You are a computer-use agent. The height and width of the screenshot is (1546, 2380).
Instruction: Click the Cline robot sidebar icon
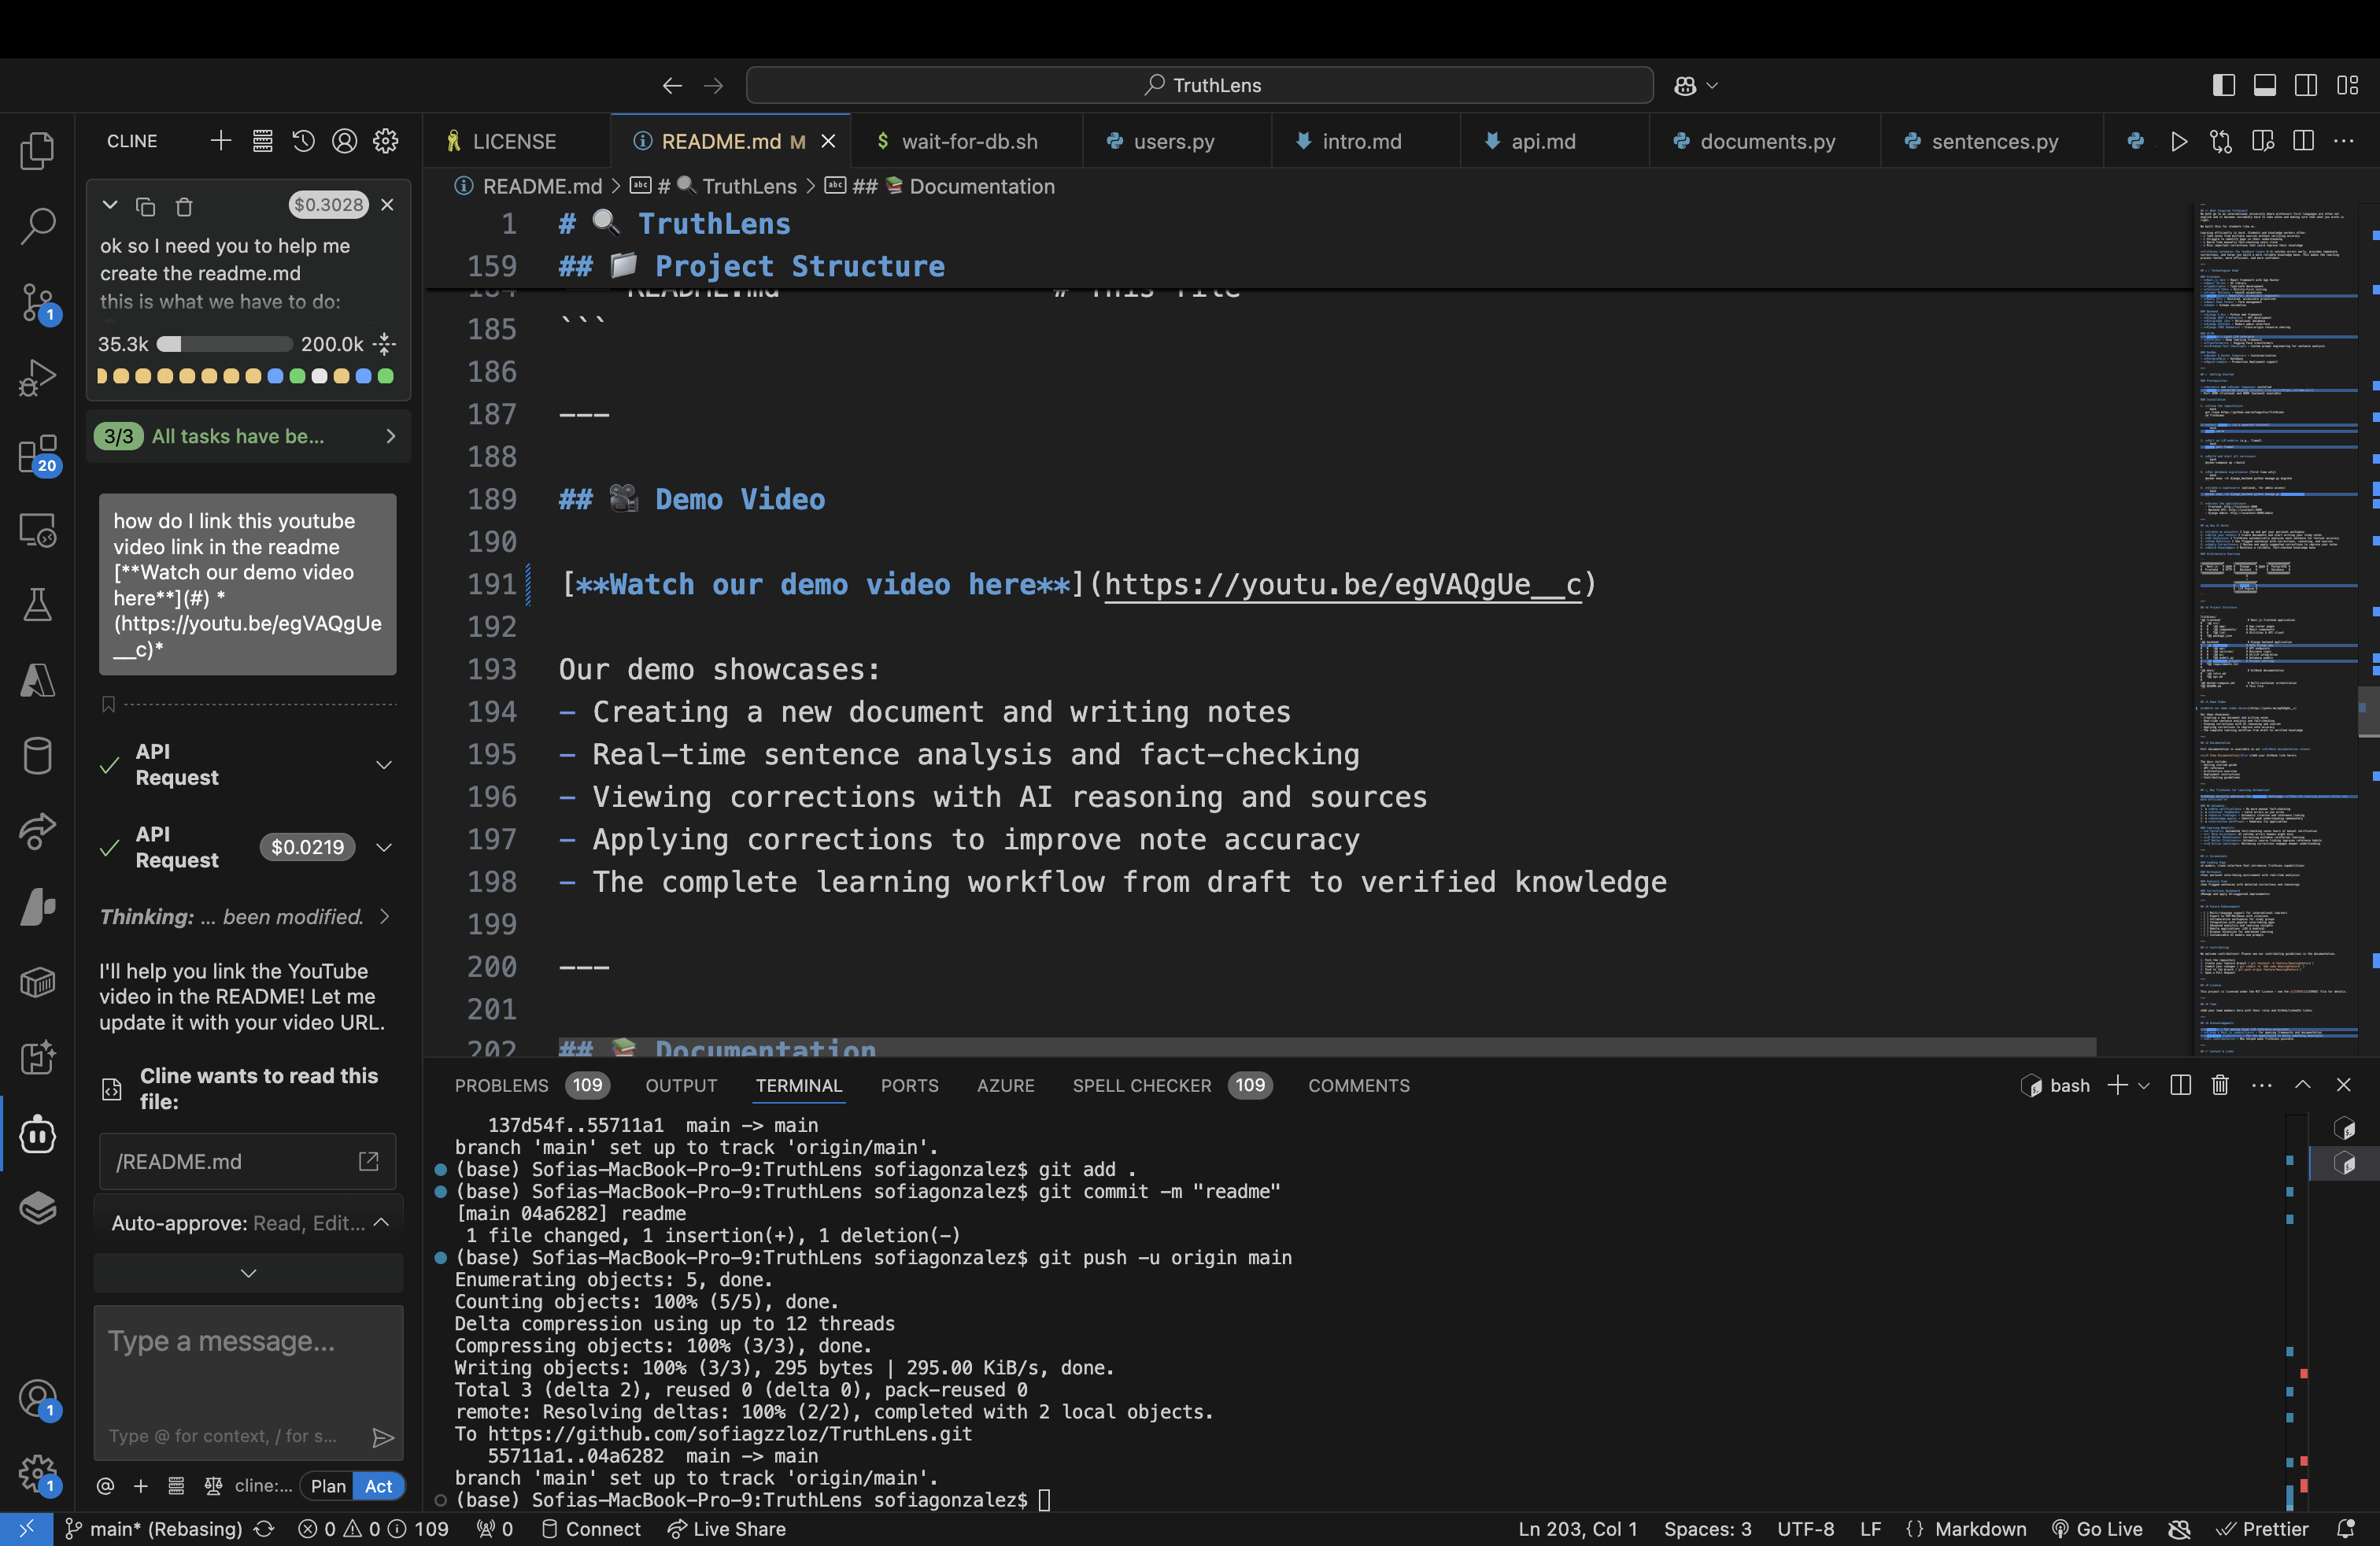point(37,1134)
